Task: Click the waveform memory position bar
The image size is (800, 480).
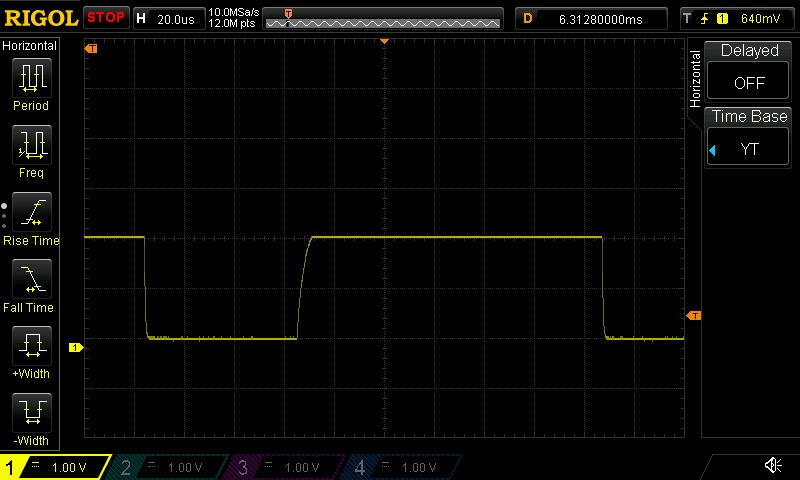Action: (x=384, y=18)
